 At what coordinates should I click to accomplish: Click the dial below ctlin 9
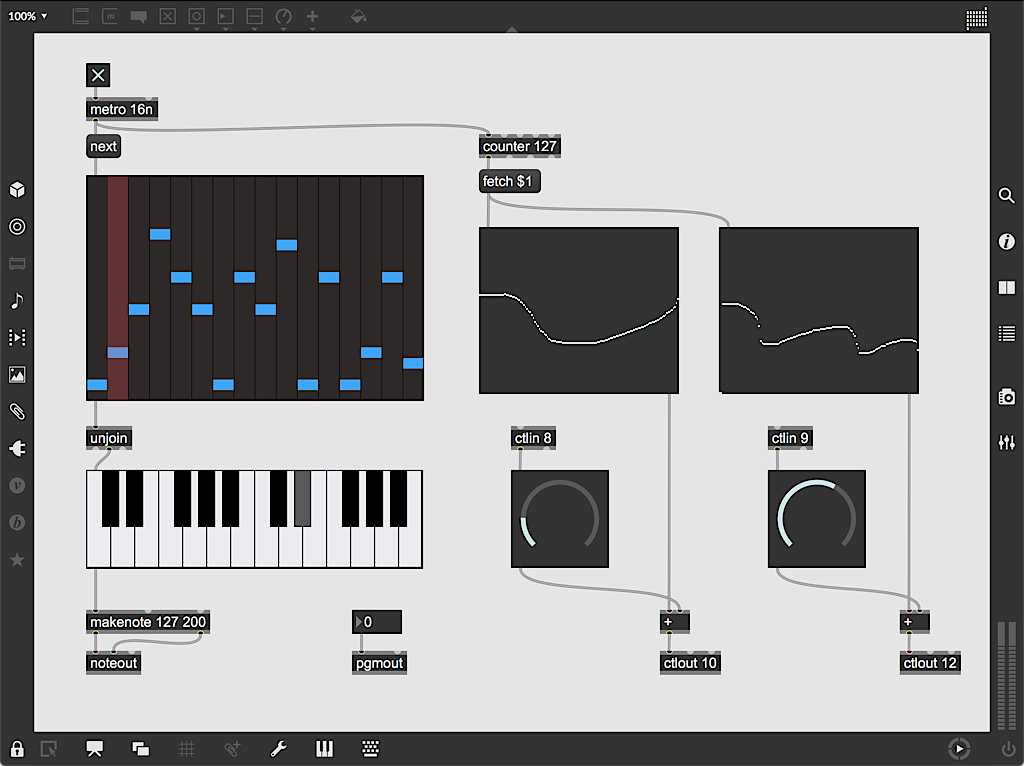(817, 519)
